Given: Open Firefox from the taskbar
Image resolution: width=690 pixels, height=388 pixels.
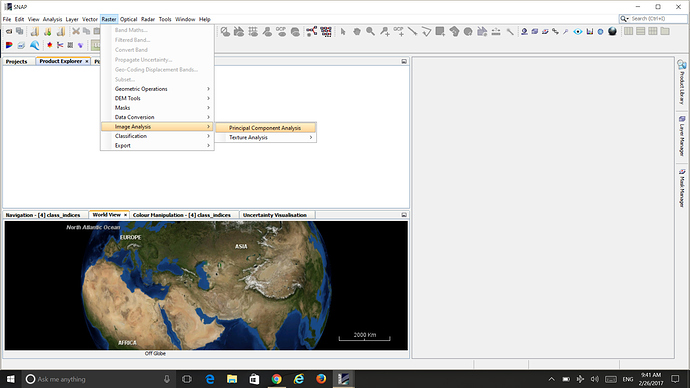Looking at the screenshot, I should 321,379.
